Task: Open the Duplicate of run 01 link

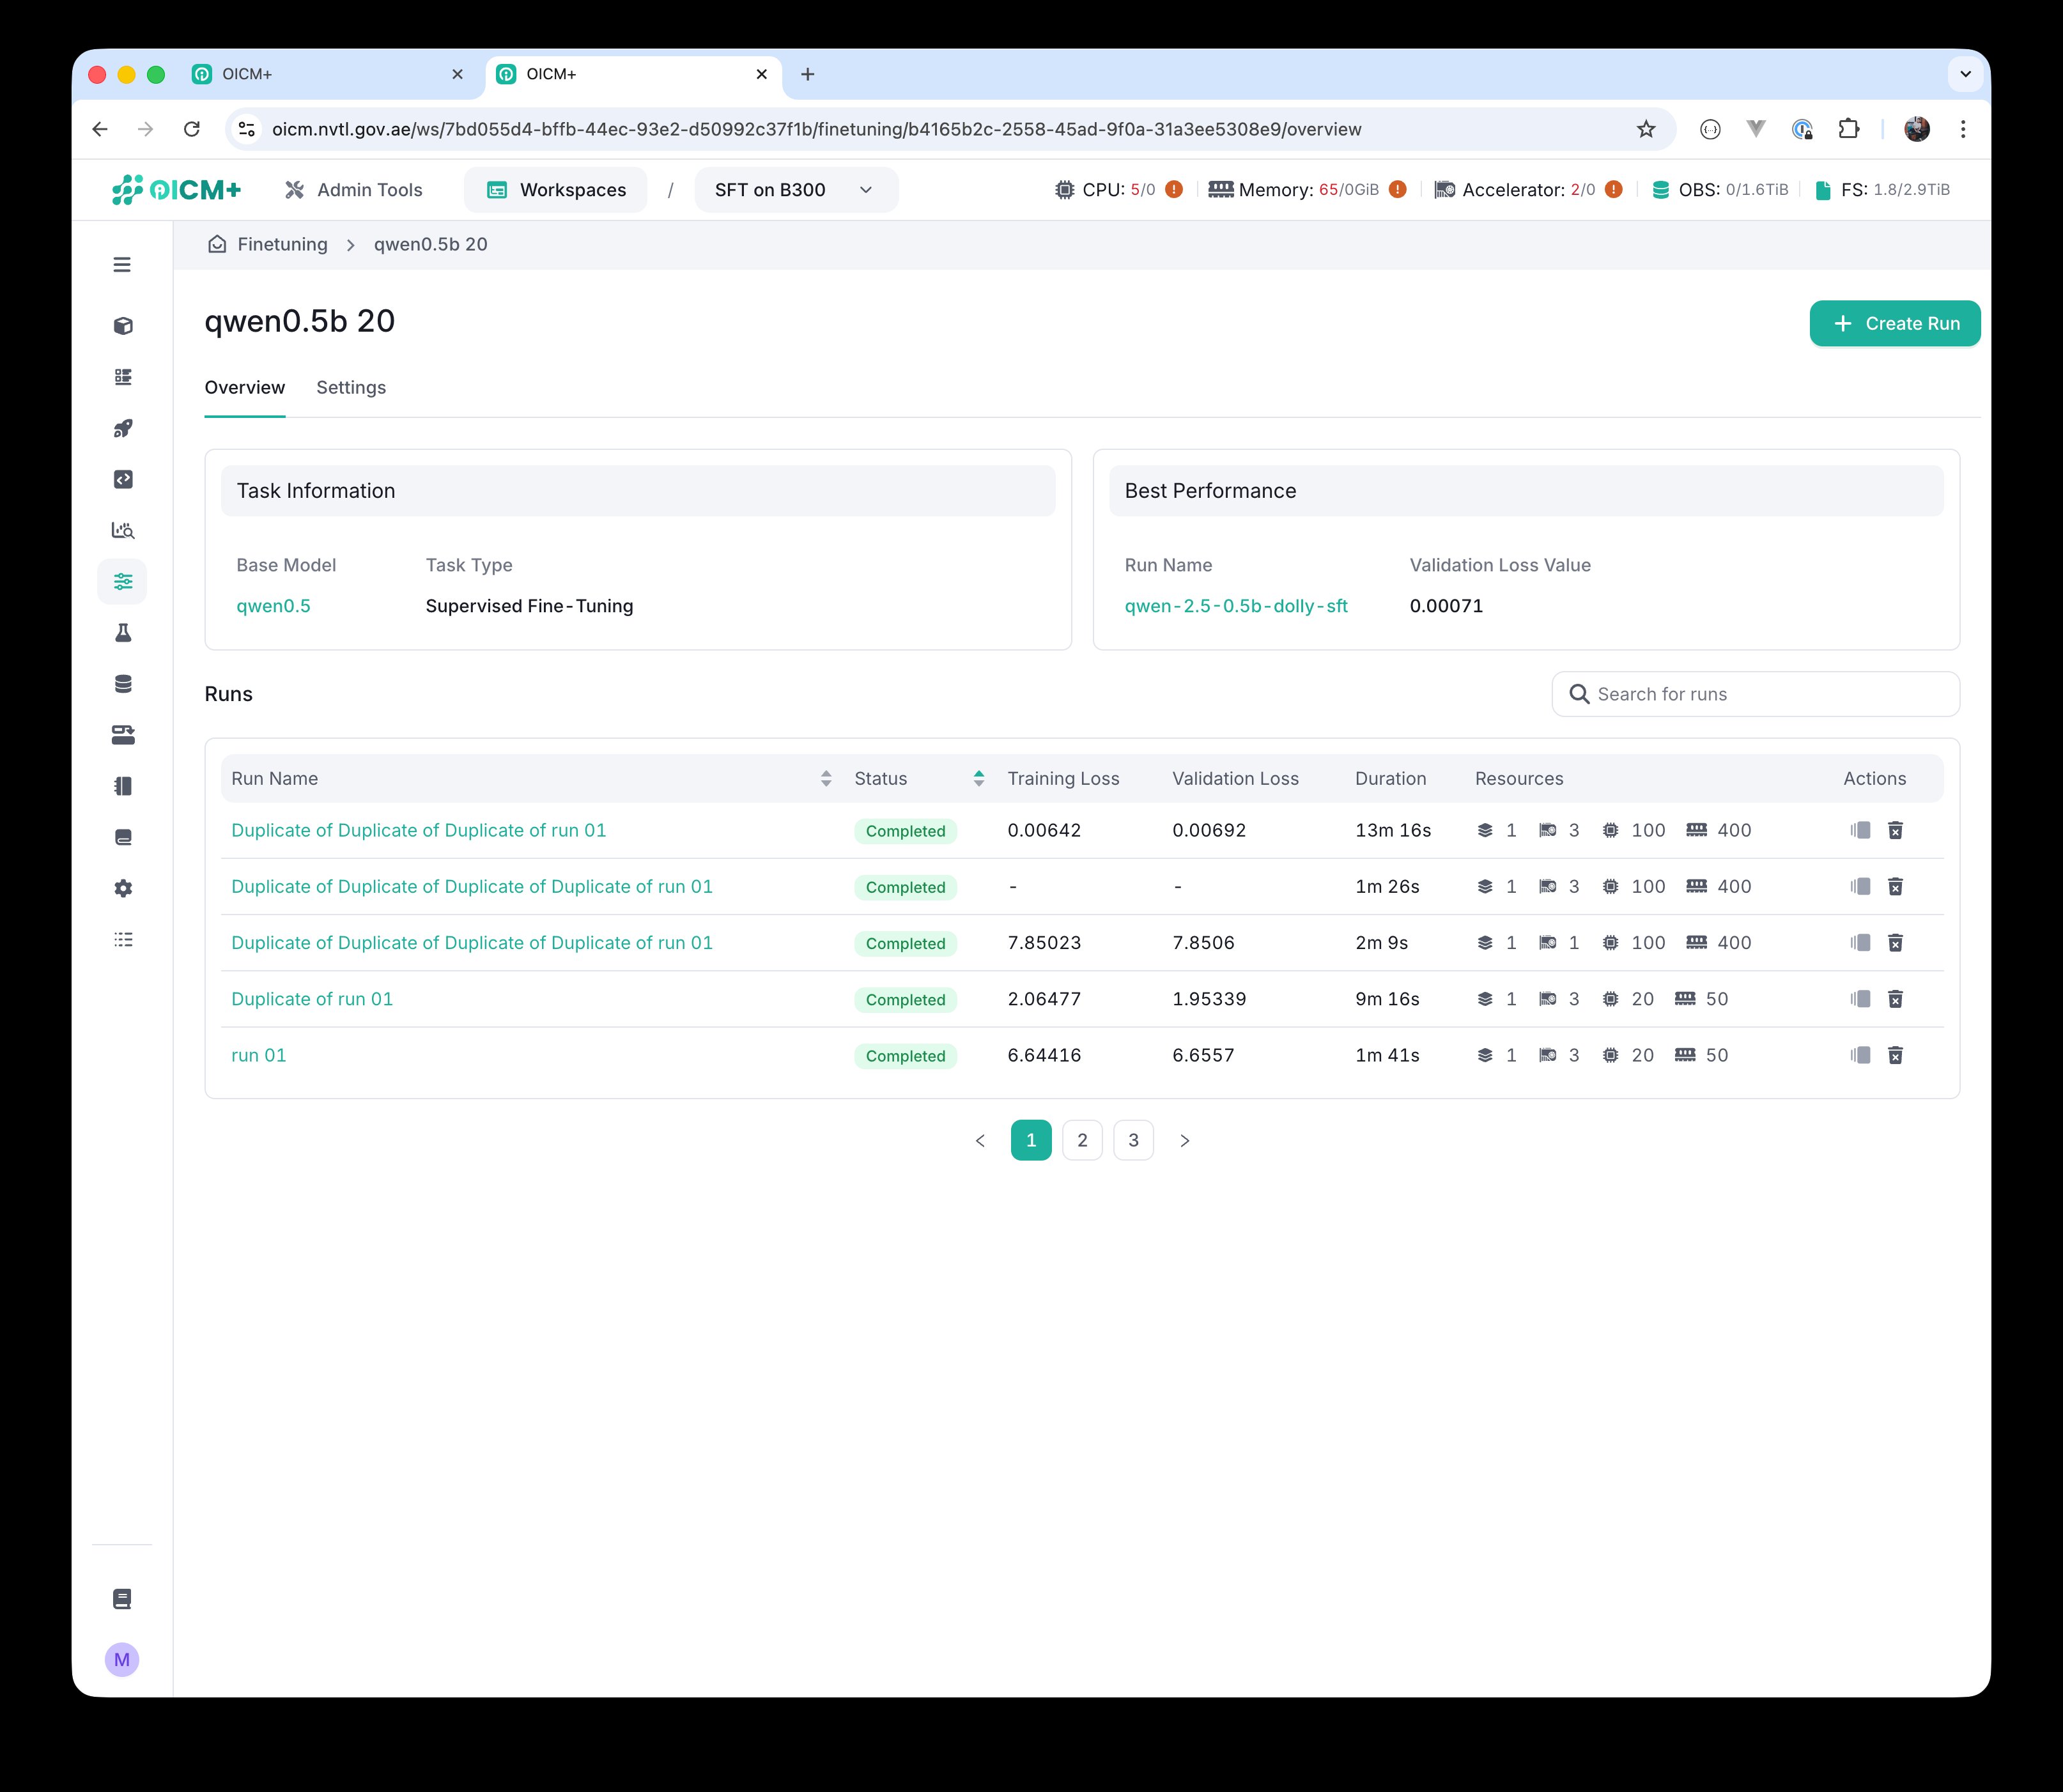Action: [312, 999]
